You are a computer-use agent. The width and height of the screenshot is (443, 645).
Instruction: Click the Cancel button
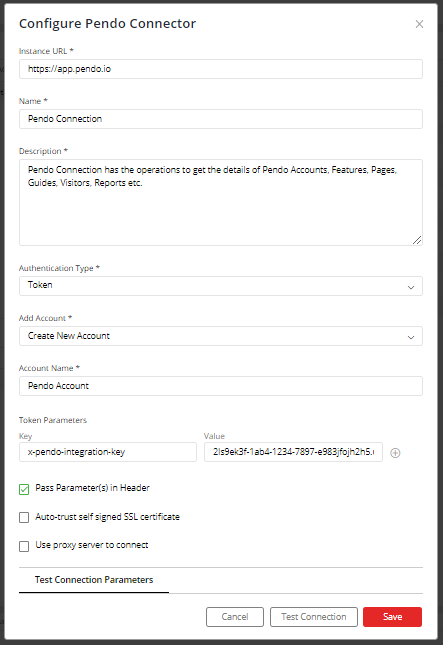point(235,617)
